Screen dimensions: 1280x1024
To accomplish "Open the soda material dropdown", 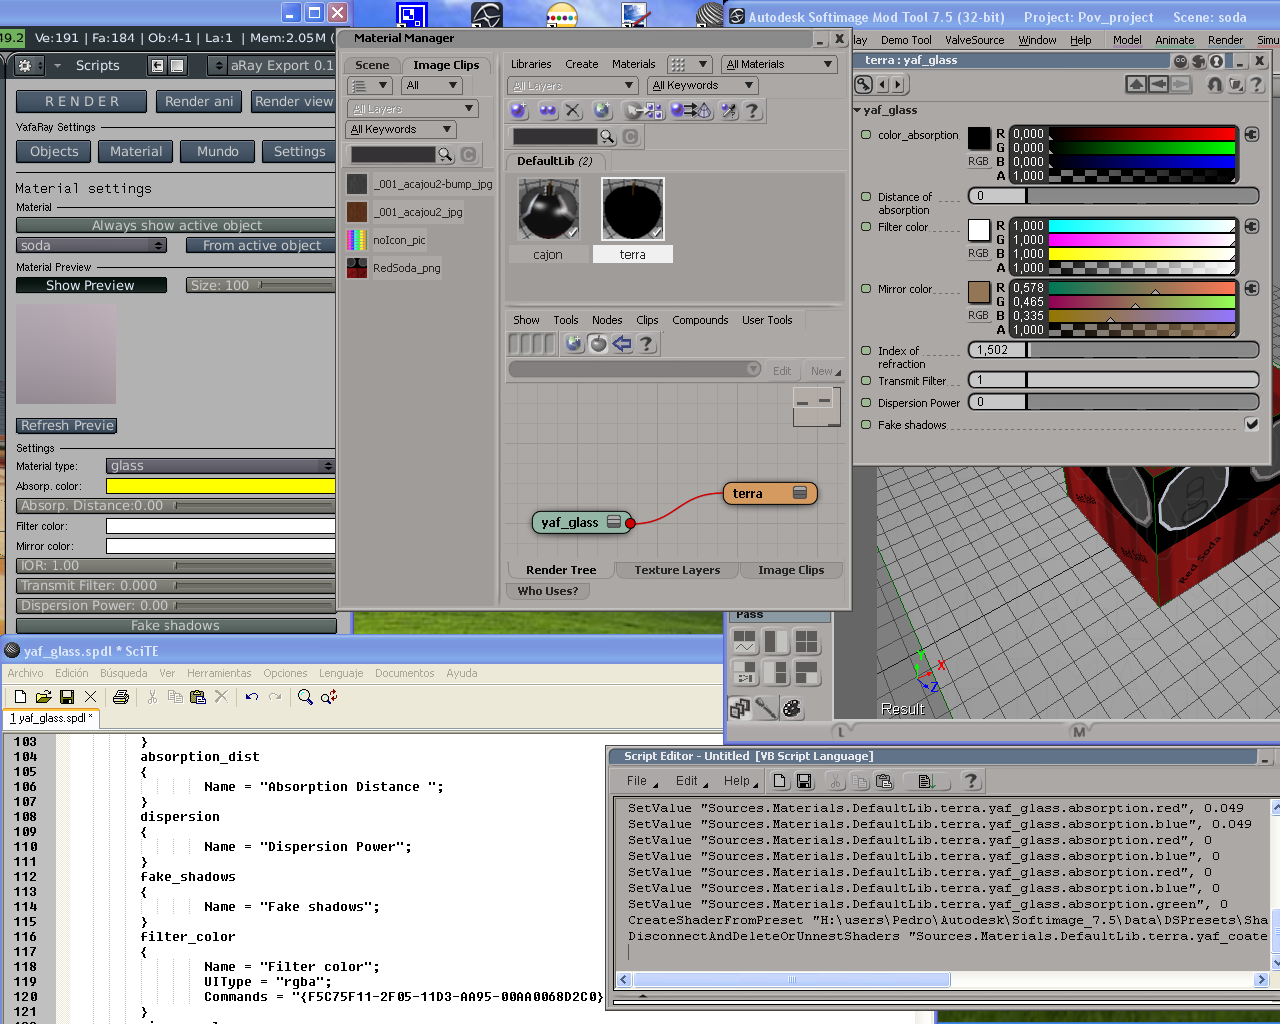I will tap(92, 245).
